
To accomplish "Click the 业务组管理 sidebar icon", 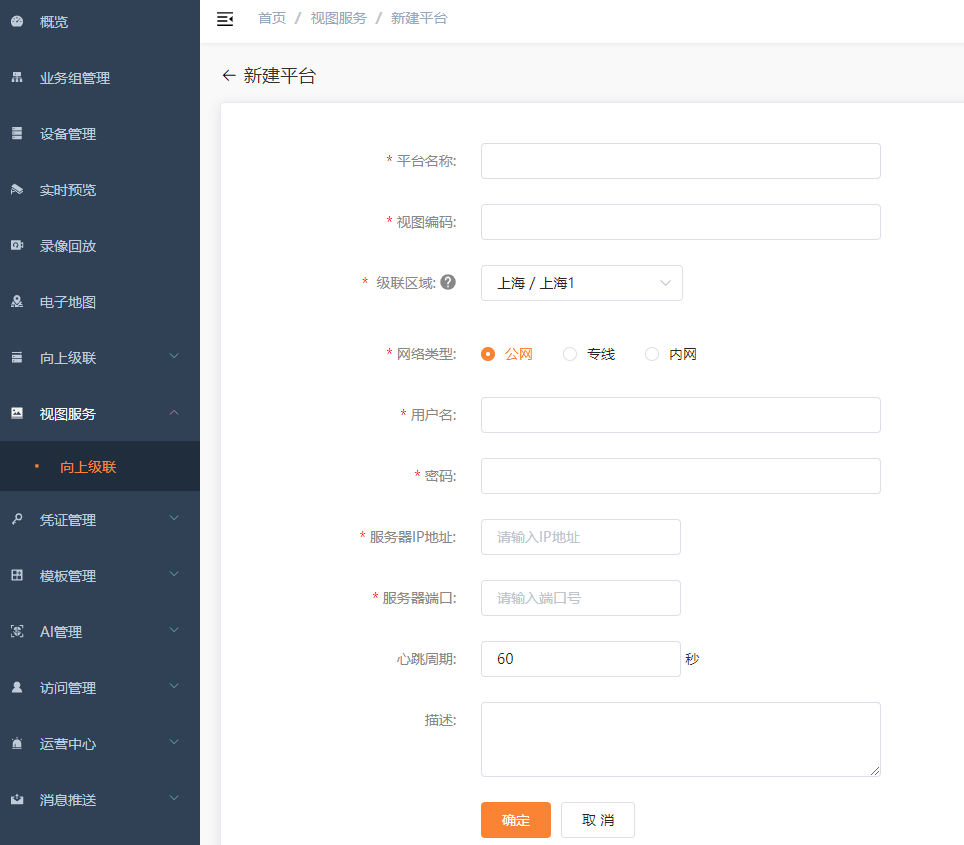I will tap(17, 77).
